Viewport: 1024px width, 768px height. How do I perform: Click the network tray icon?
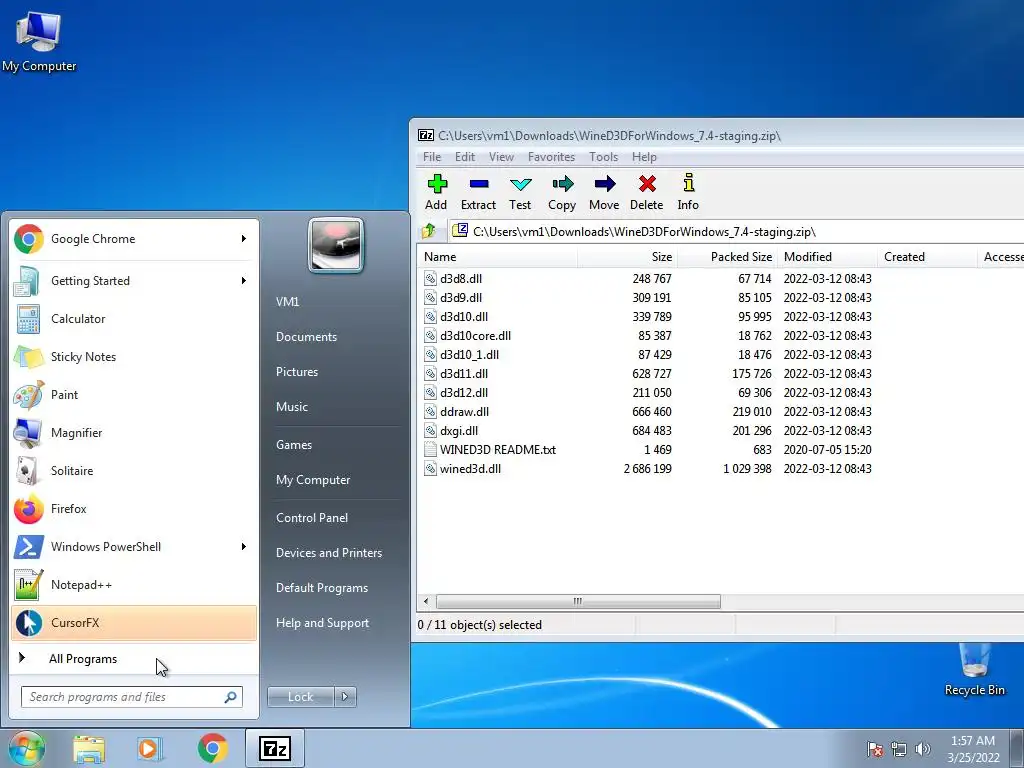(899, 749)
